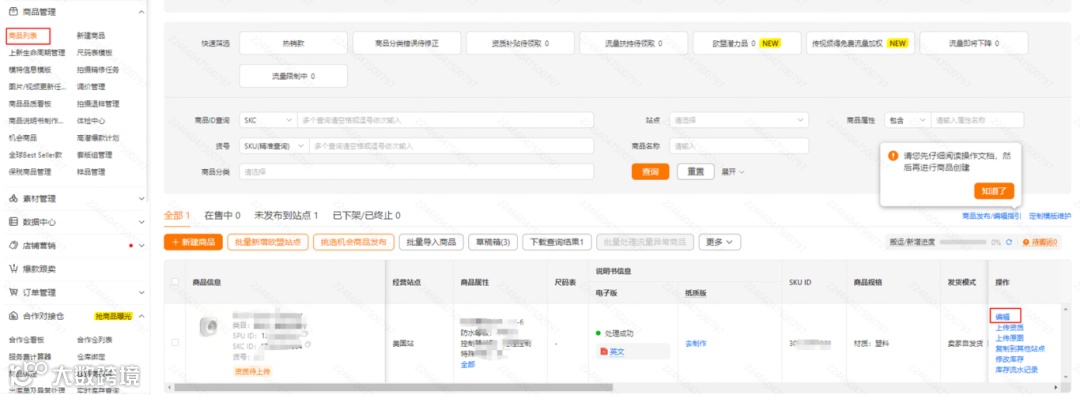
Task: Select the 商品分类错误待修正 quick filter
Action: click(x=406, y=43)
